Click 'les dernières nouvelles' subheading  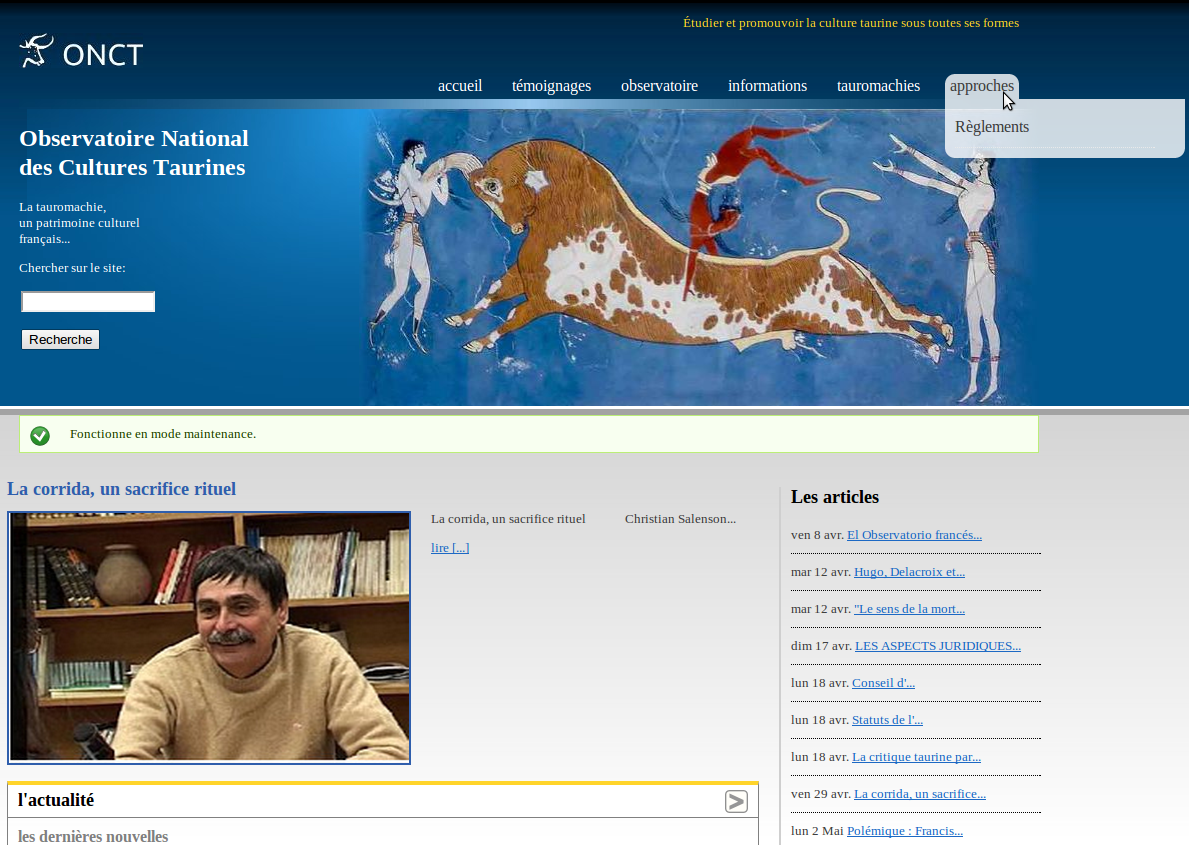click(x=93, y=836)
